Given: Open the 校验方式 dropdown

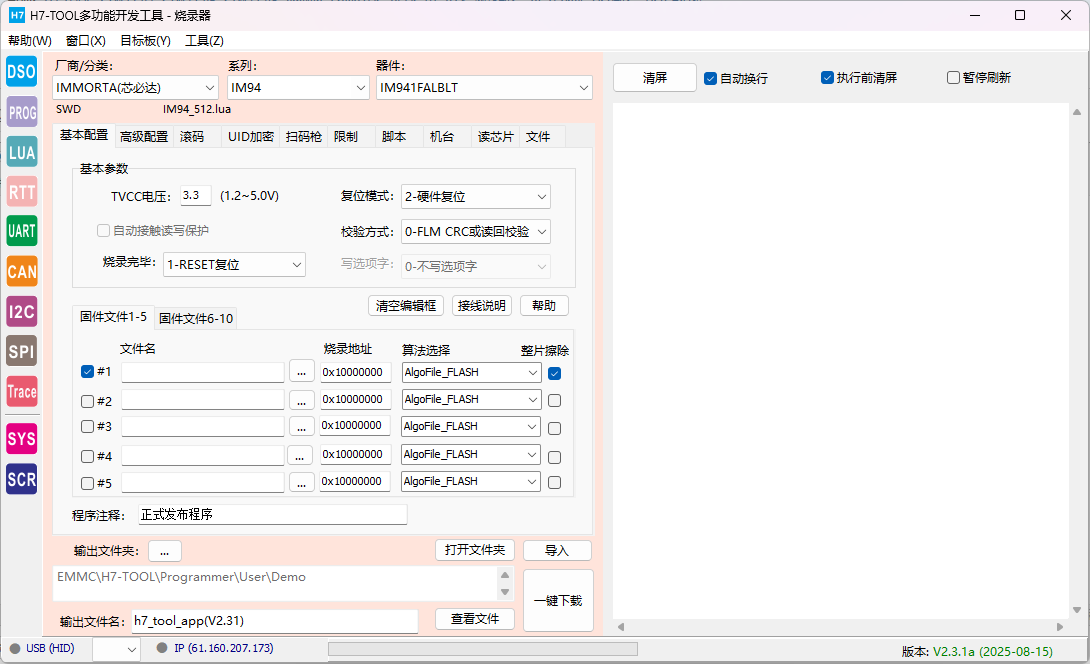Looking at the screenshot, I should (475, 232).
